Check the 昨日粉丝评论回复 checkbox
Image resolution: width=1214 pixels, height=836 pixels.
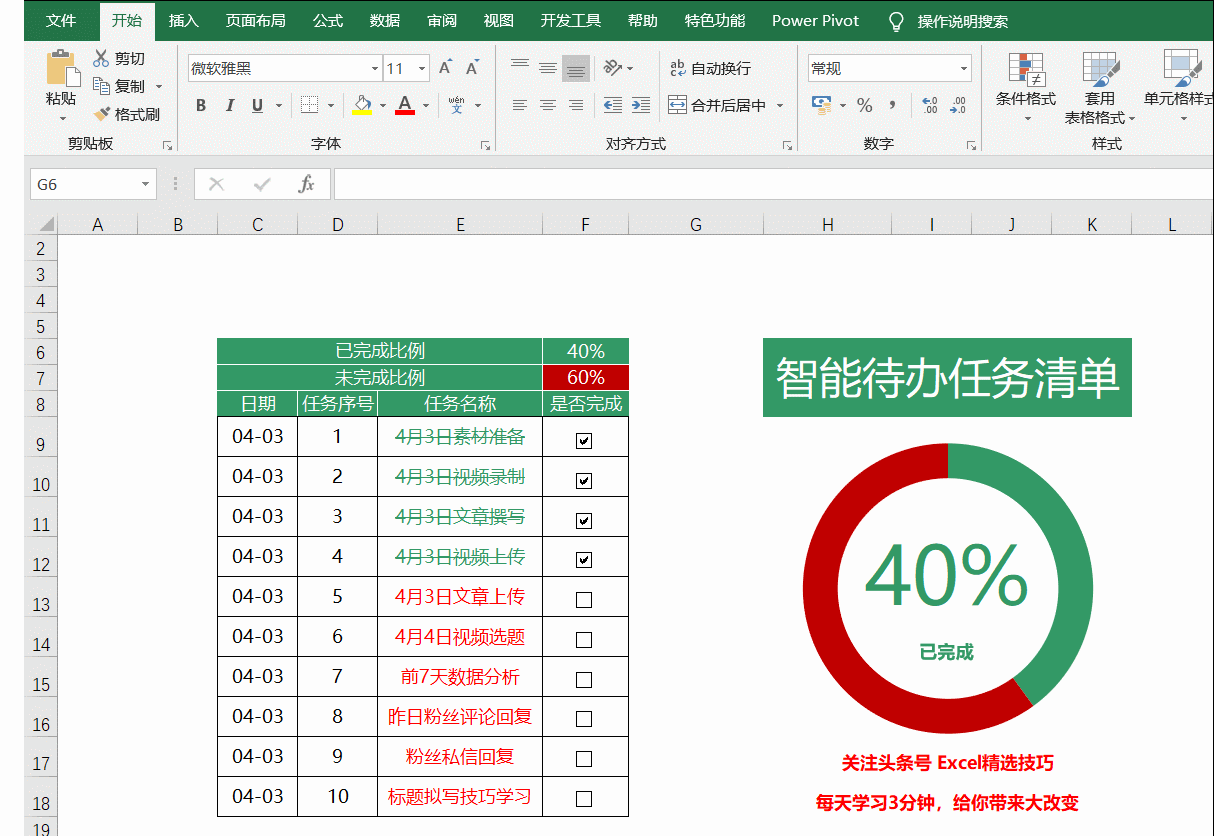tap(584, 719)
